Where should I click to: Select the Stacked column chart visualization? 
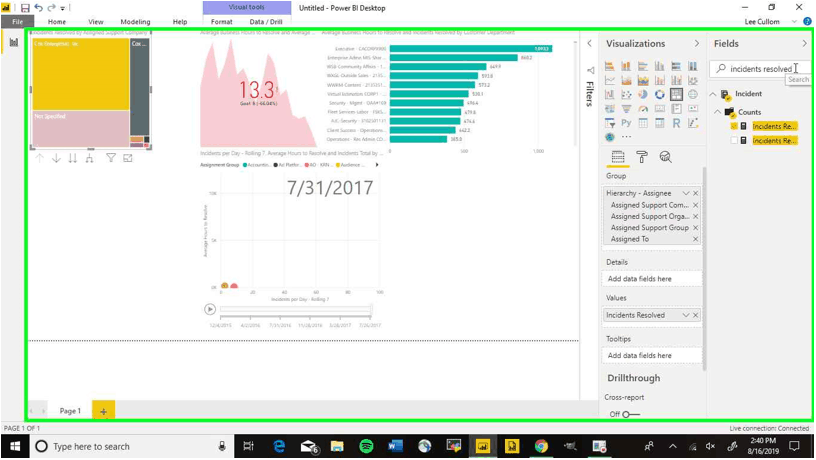[x=626, y=66]
